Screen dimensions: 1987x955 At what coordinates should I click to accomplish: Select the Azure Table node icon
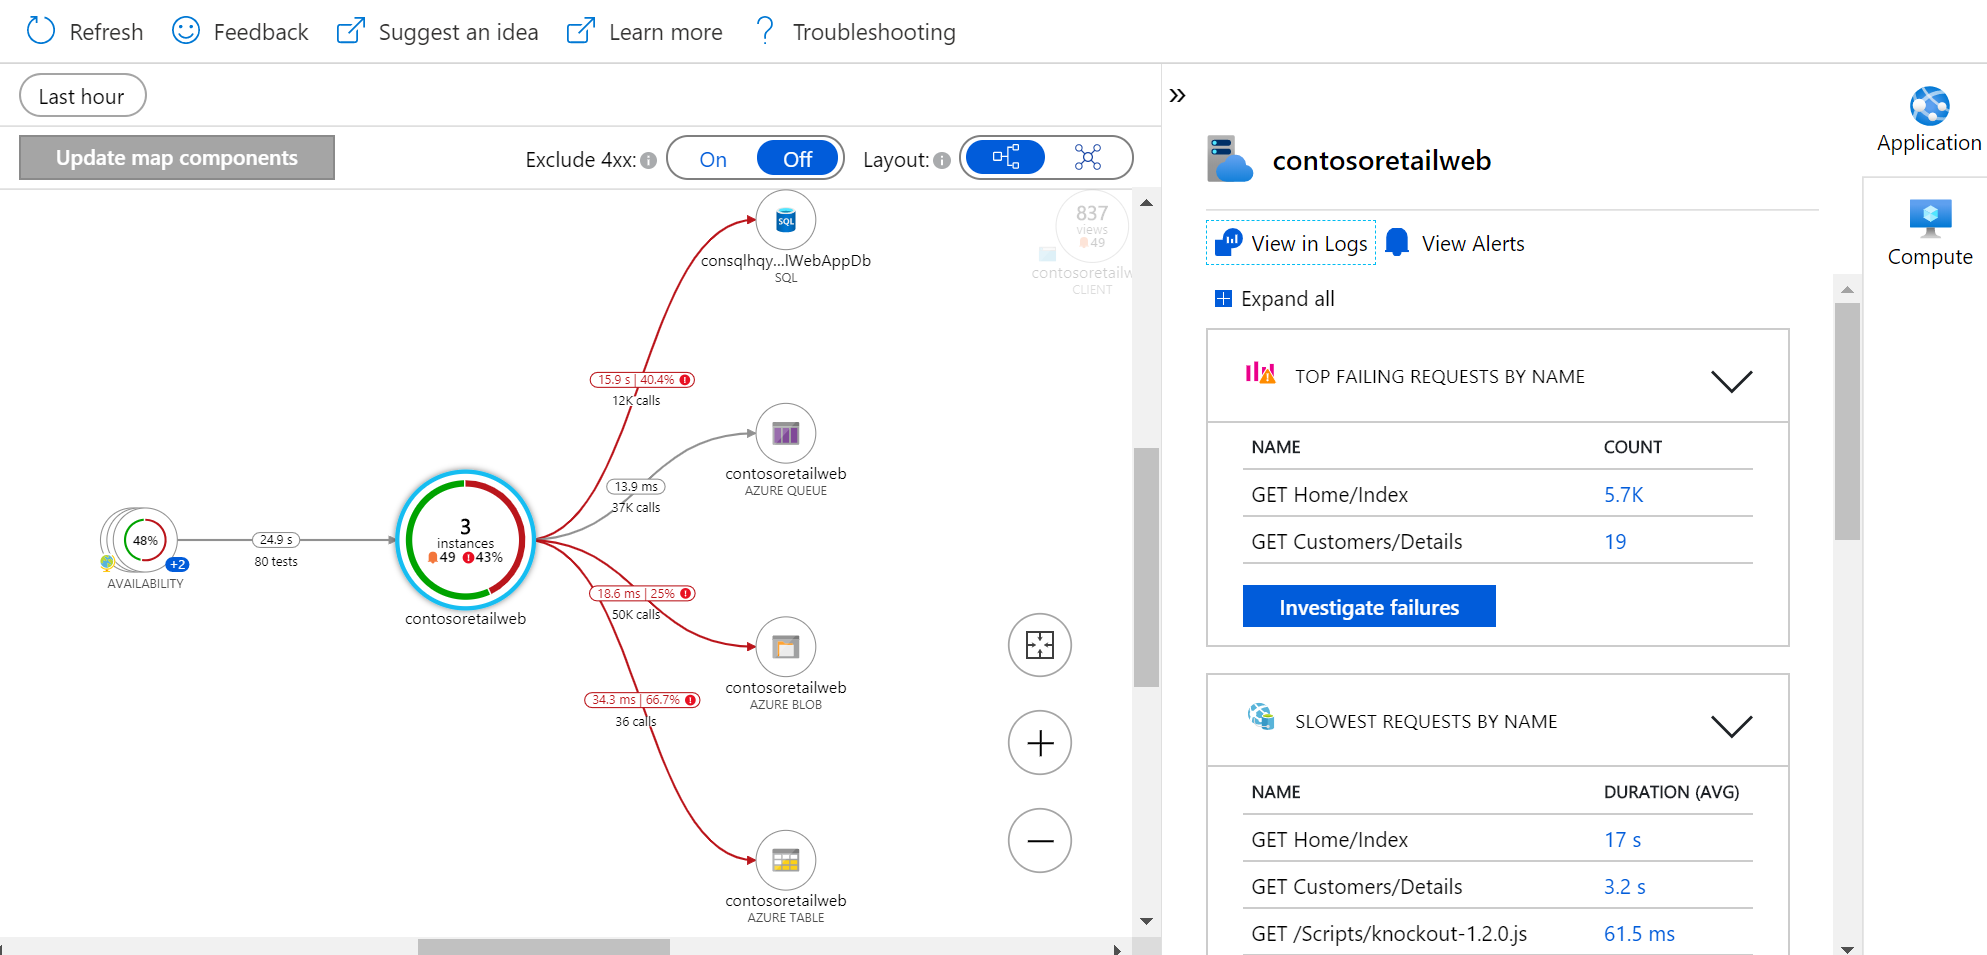click(786, 860)
